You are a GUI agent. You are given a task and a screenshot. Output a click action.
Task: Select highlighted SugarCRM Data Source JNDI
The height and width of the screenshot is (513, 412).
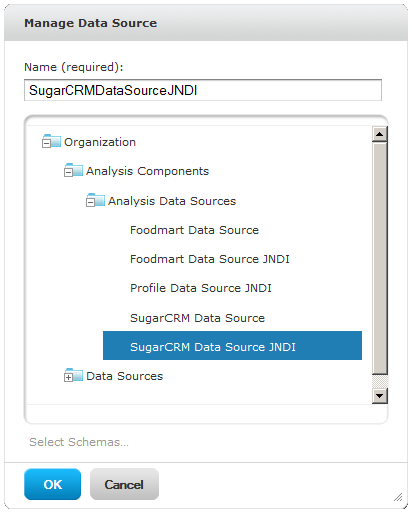[232, 346]
